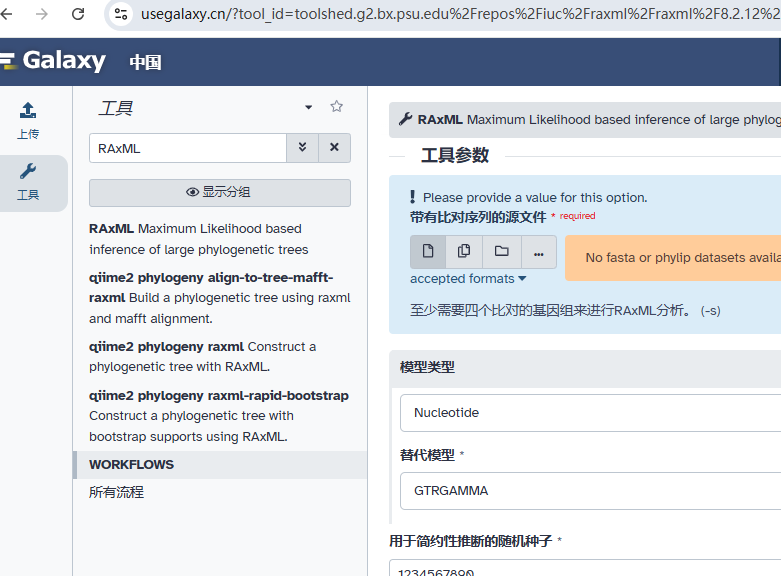This screenshot has height=576, width=781.
Task: Open RAxML Maximum Likelihood tool link
Action: (199, 239)
